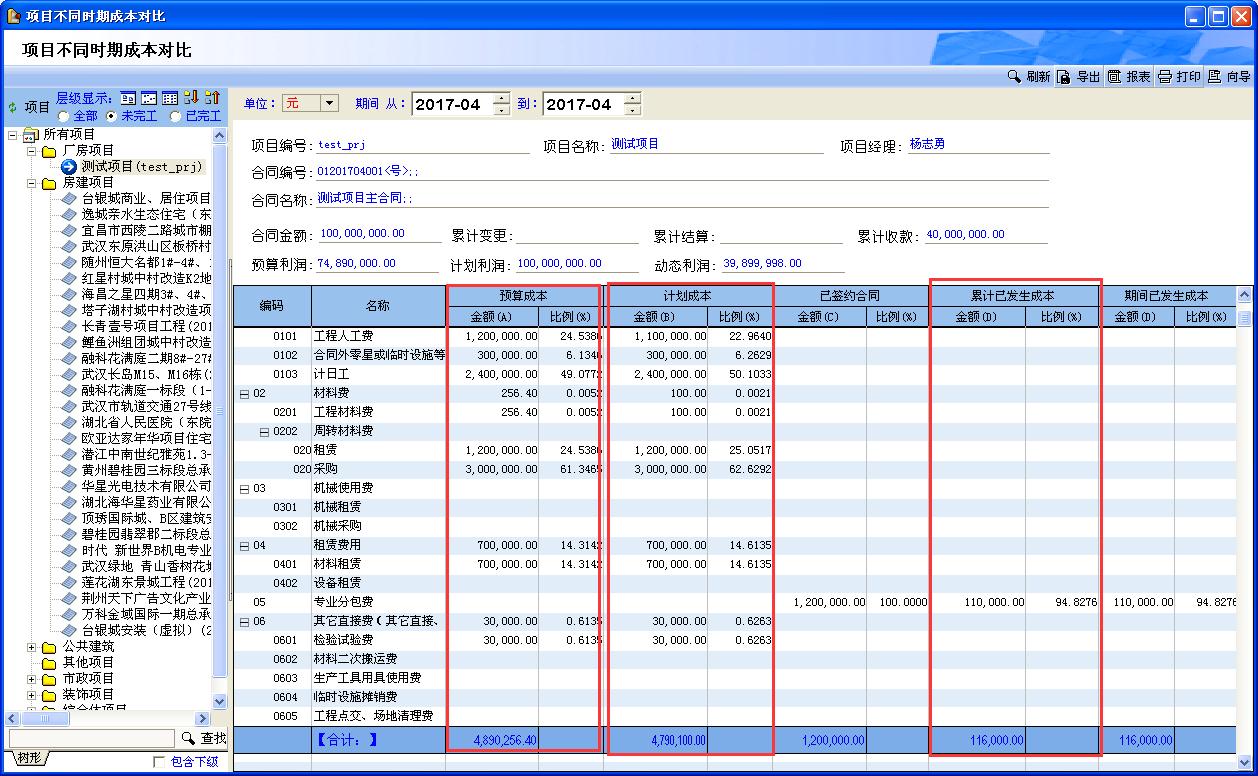The height and width of the screenshot is (776, 1258).
Task: Click the 打印 print toolbar button
Action: (x=1179, y=77)
